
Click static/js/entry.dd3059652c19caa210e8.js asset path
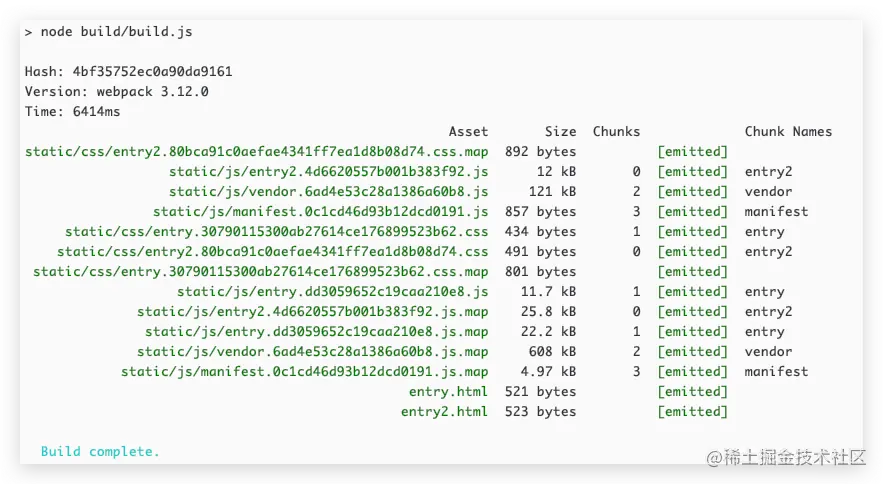[332, 292]
